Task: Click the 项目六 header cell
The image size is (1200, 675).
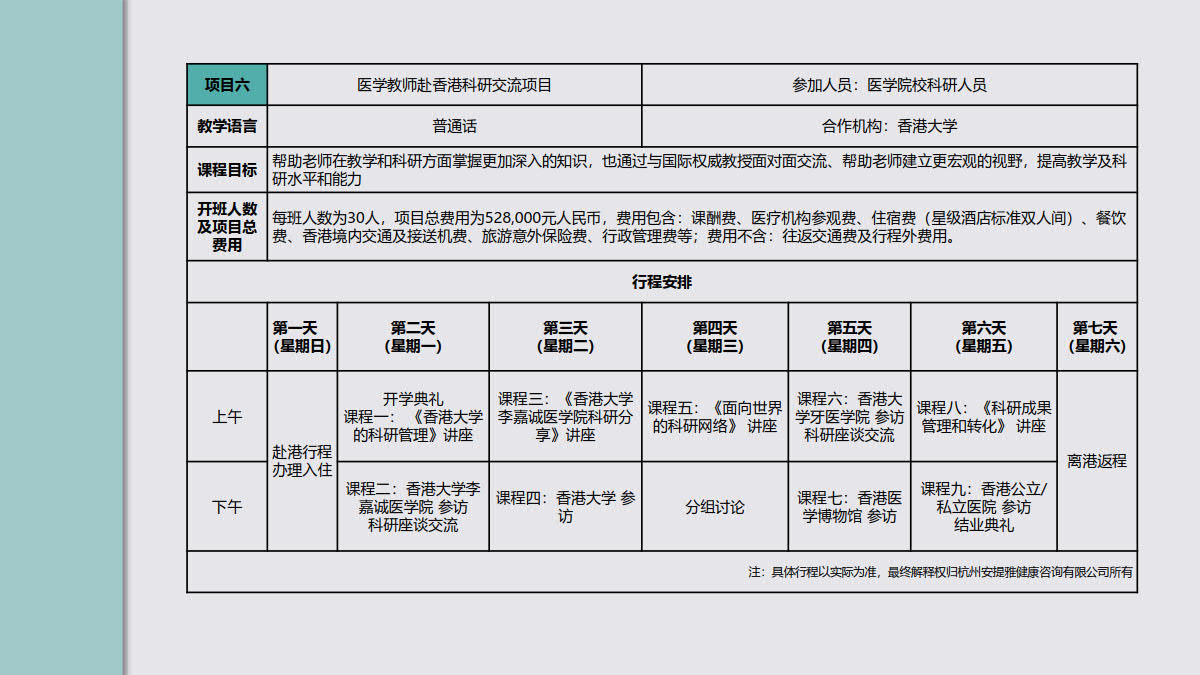Action: point(227,85)
